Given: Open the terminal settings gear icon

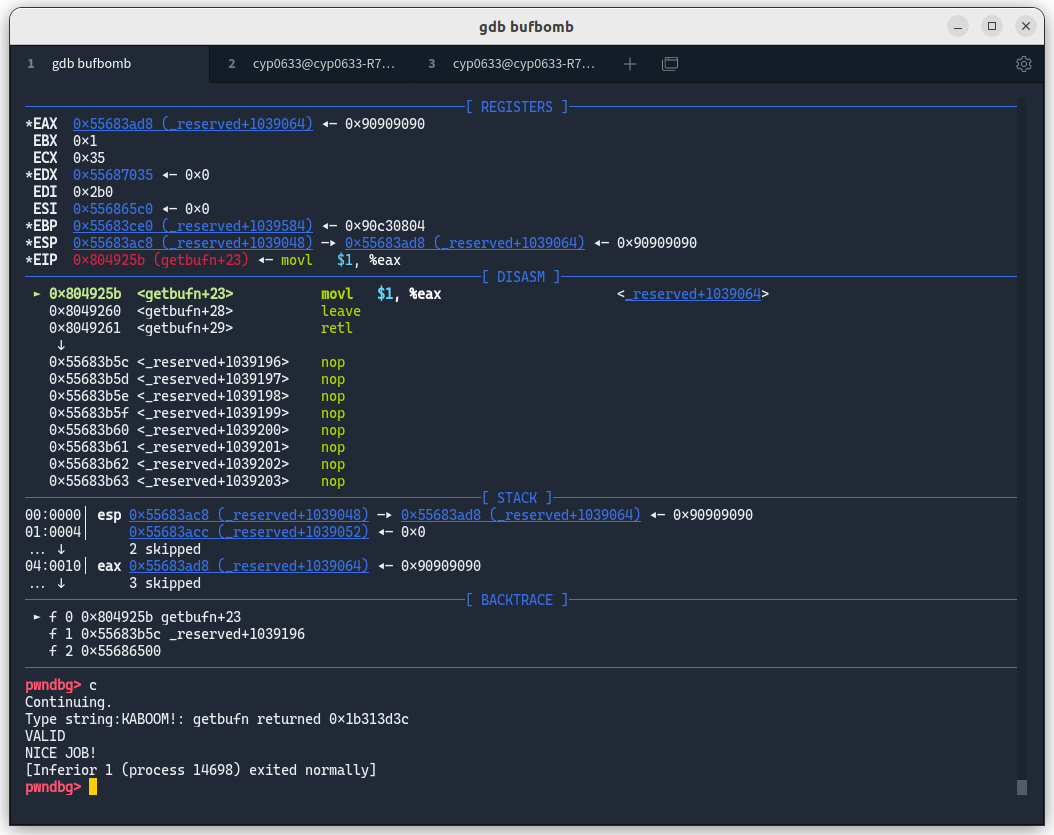Looking at the screenshot, I should (x=1024, y=64).
